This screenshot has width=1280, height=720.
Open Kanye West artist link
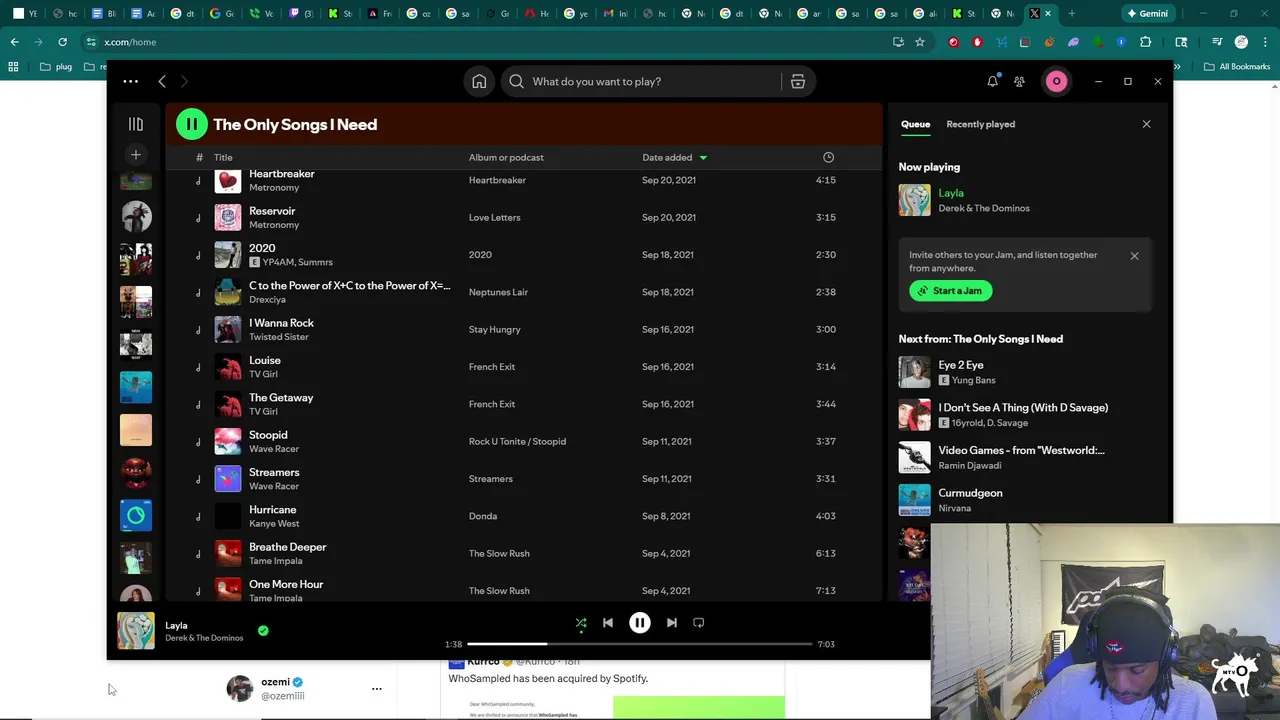click(x=274, y=524)
